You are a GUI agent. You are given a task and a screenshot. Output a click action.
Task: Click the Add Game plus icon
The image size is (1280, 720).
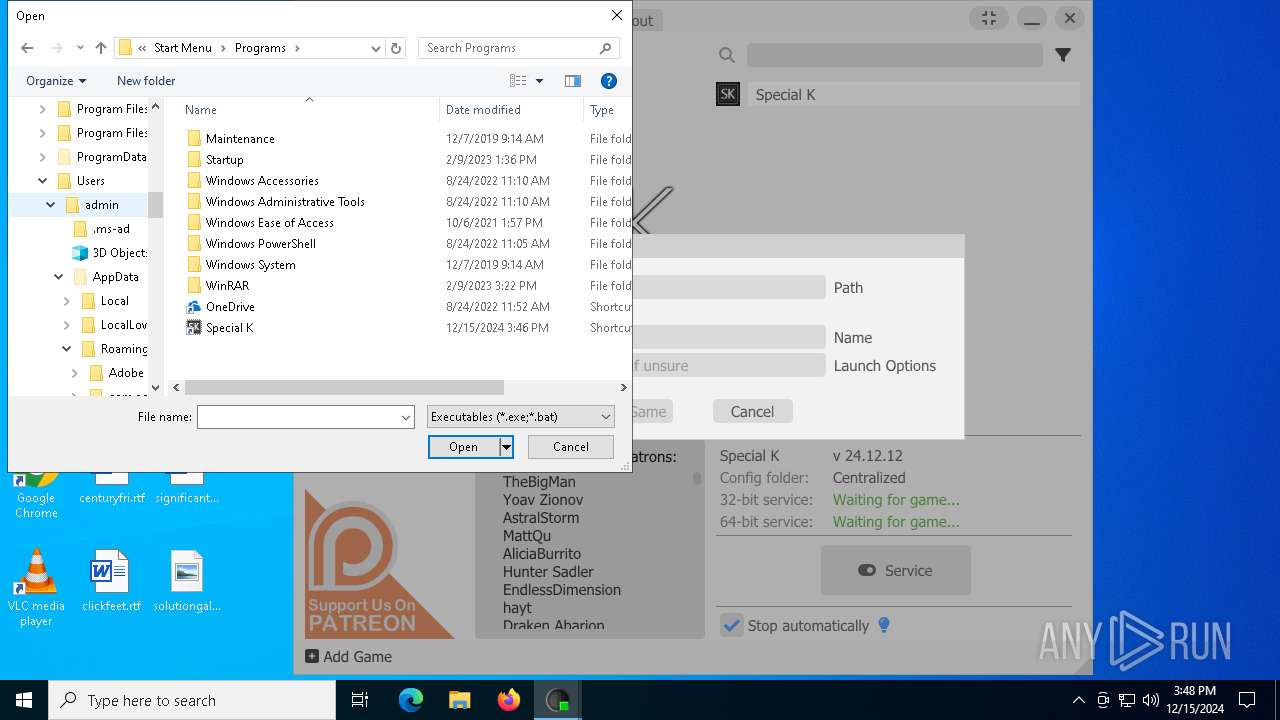point(312,657)
